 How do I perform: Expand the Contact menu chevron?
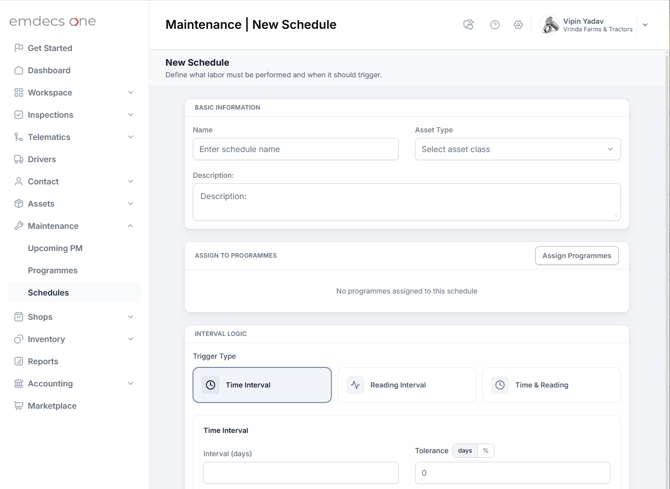click(x=131, y=181)
